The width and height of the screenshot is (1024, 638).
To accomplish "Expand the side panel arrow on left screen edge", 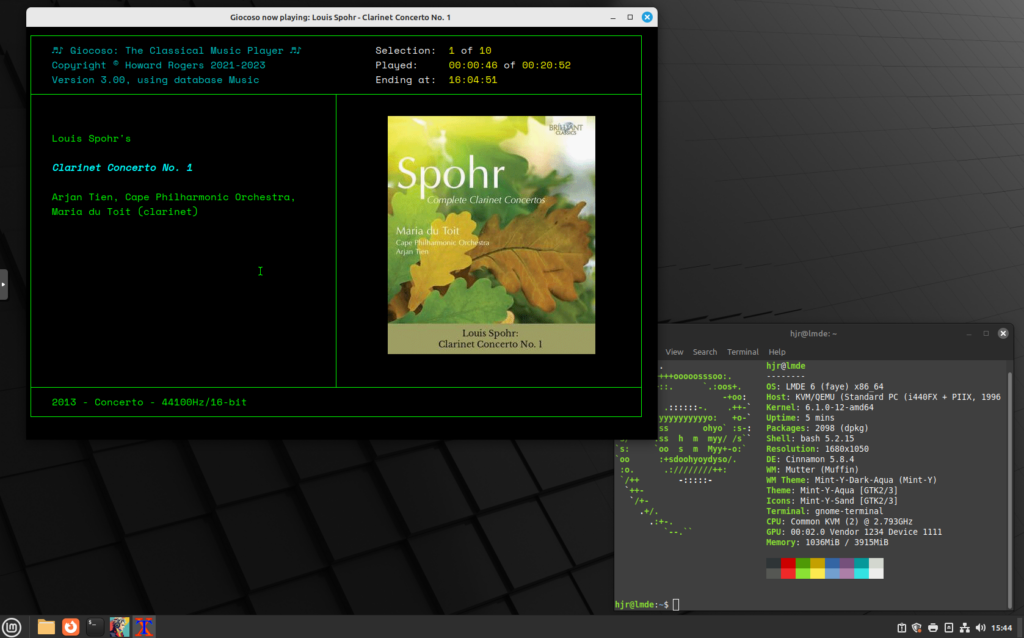I will click(3, 284).
